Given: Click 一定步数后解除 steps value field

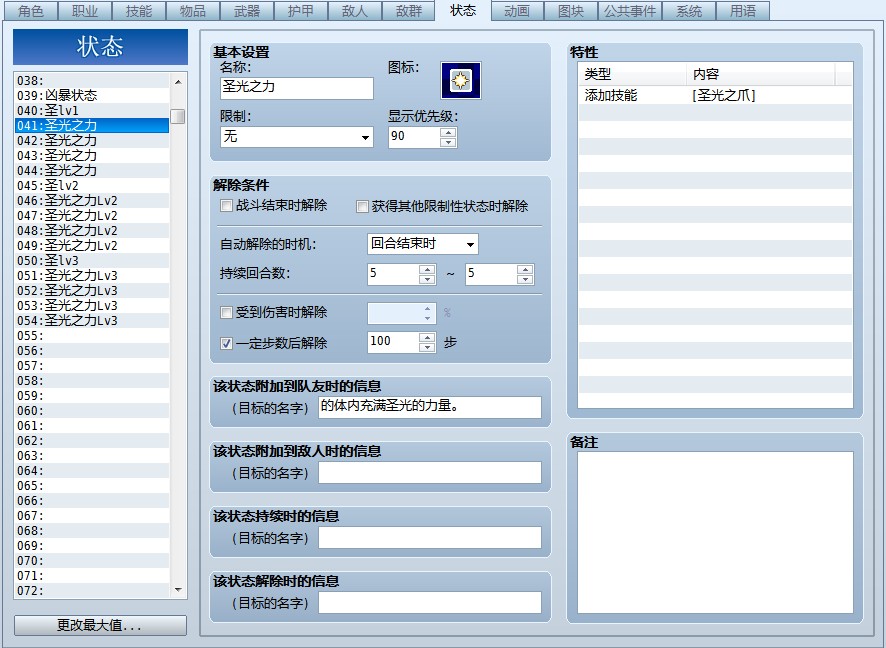Looking at the screenshot, I should coord(393,342).
